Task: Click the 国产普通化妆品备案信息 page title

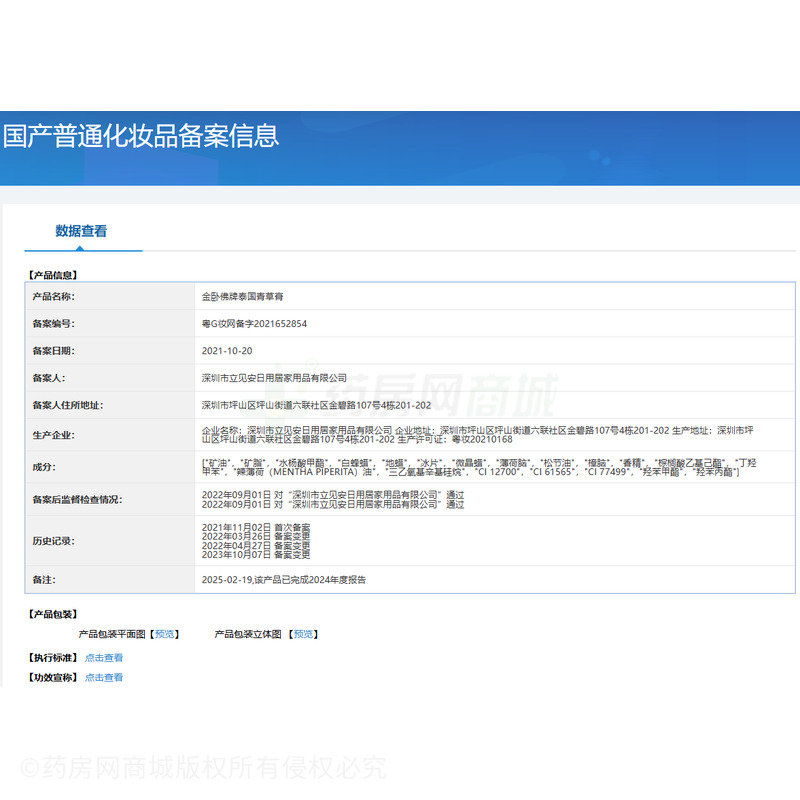Action: 141,136
